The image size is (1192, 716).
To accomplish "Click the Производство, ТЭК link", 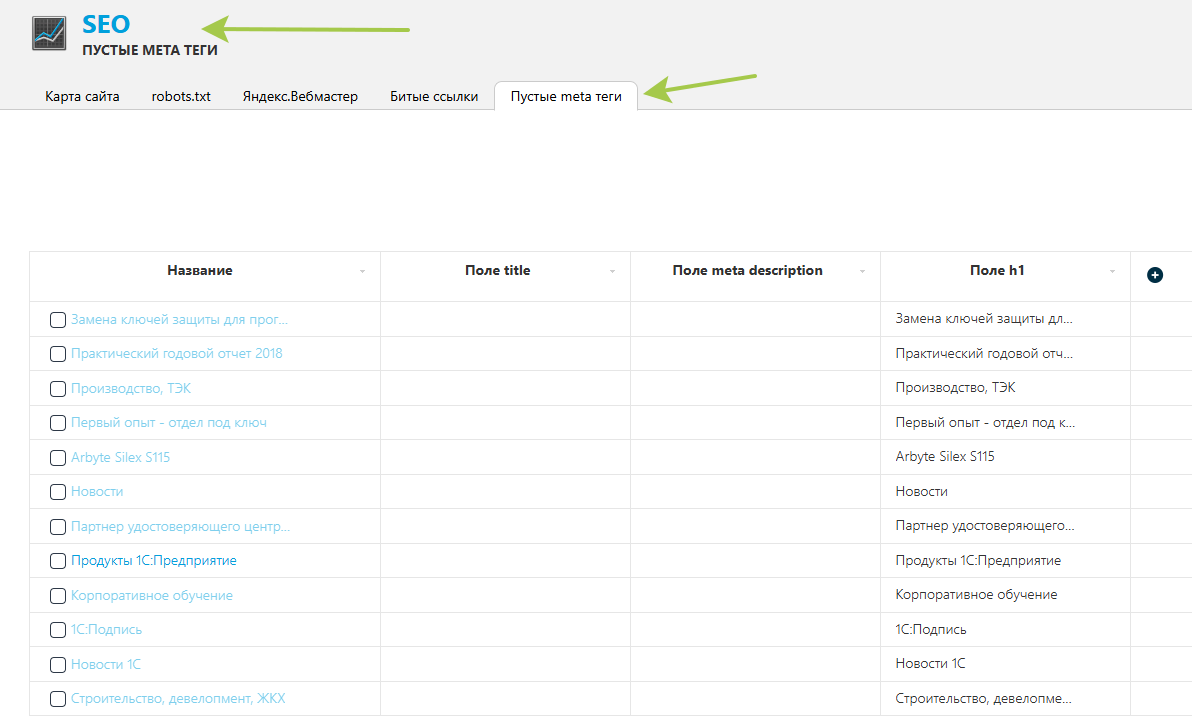I will click(x=130, y=388).
